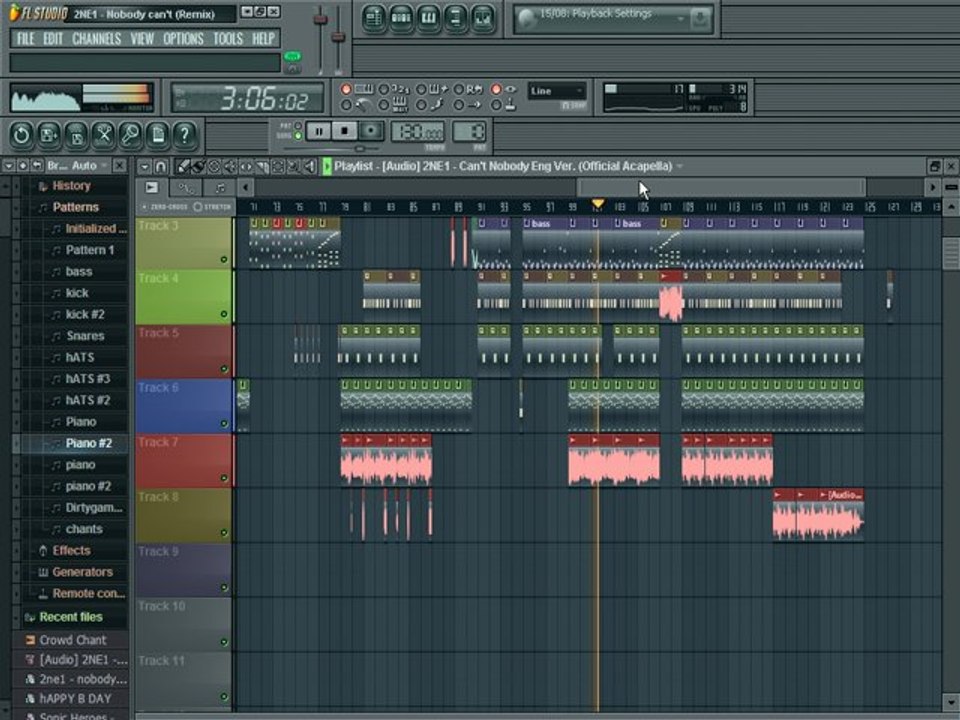Open the Playlist menu arrow
Screen dimensions: 960x720
(144, 167)
